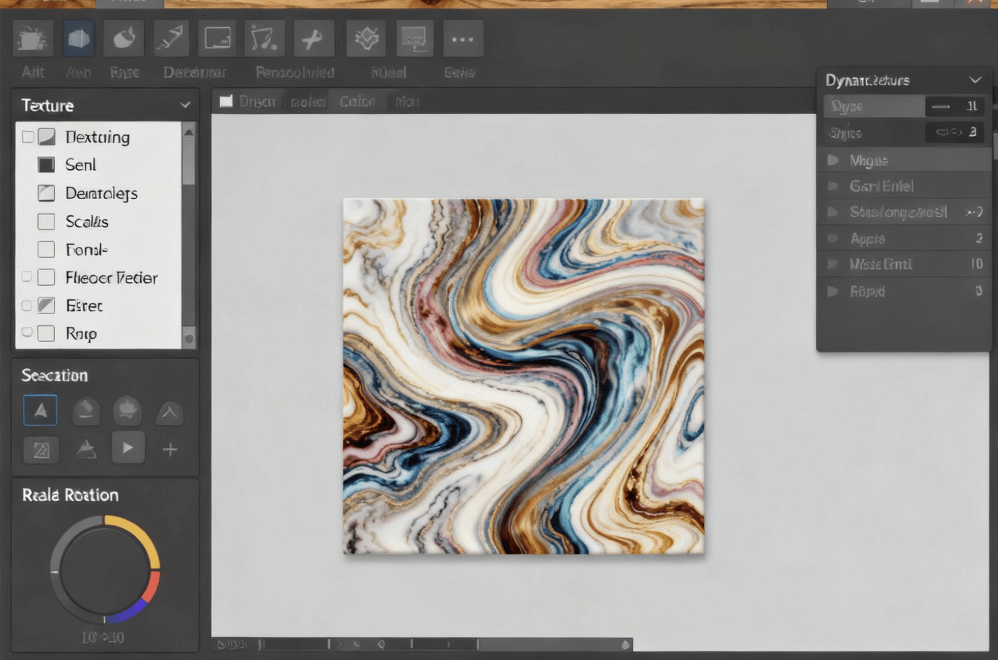Viewport: 998px width, 660px height.
Task: Toggle the Rorp checkbox in Texture list
Action: 46,334
